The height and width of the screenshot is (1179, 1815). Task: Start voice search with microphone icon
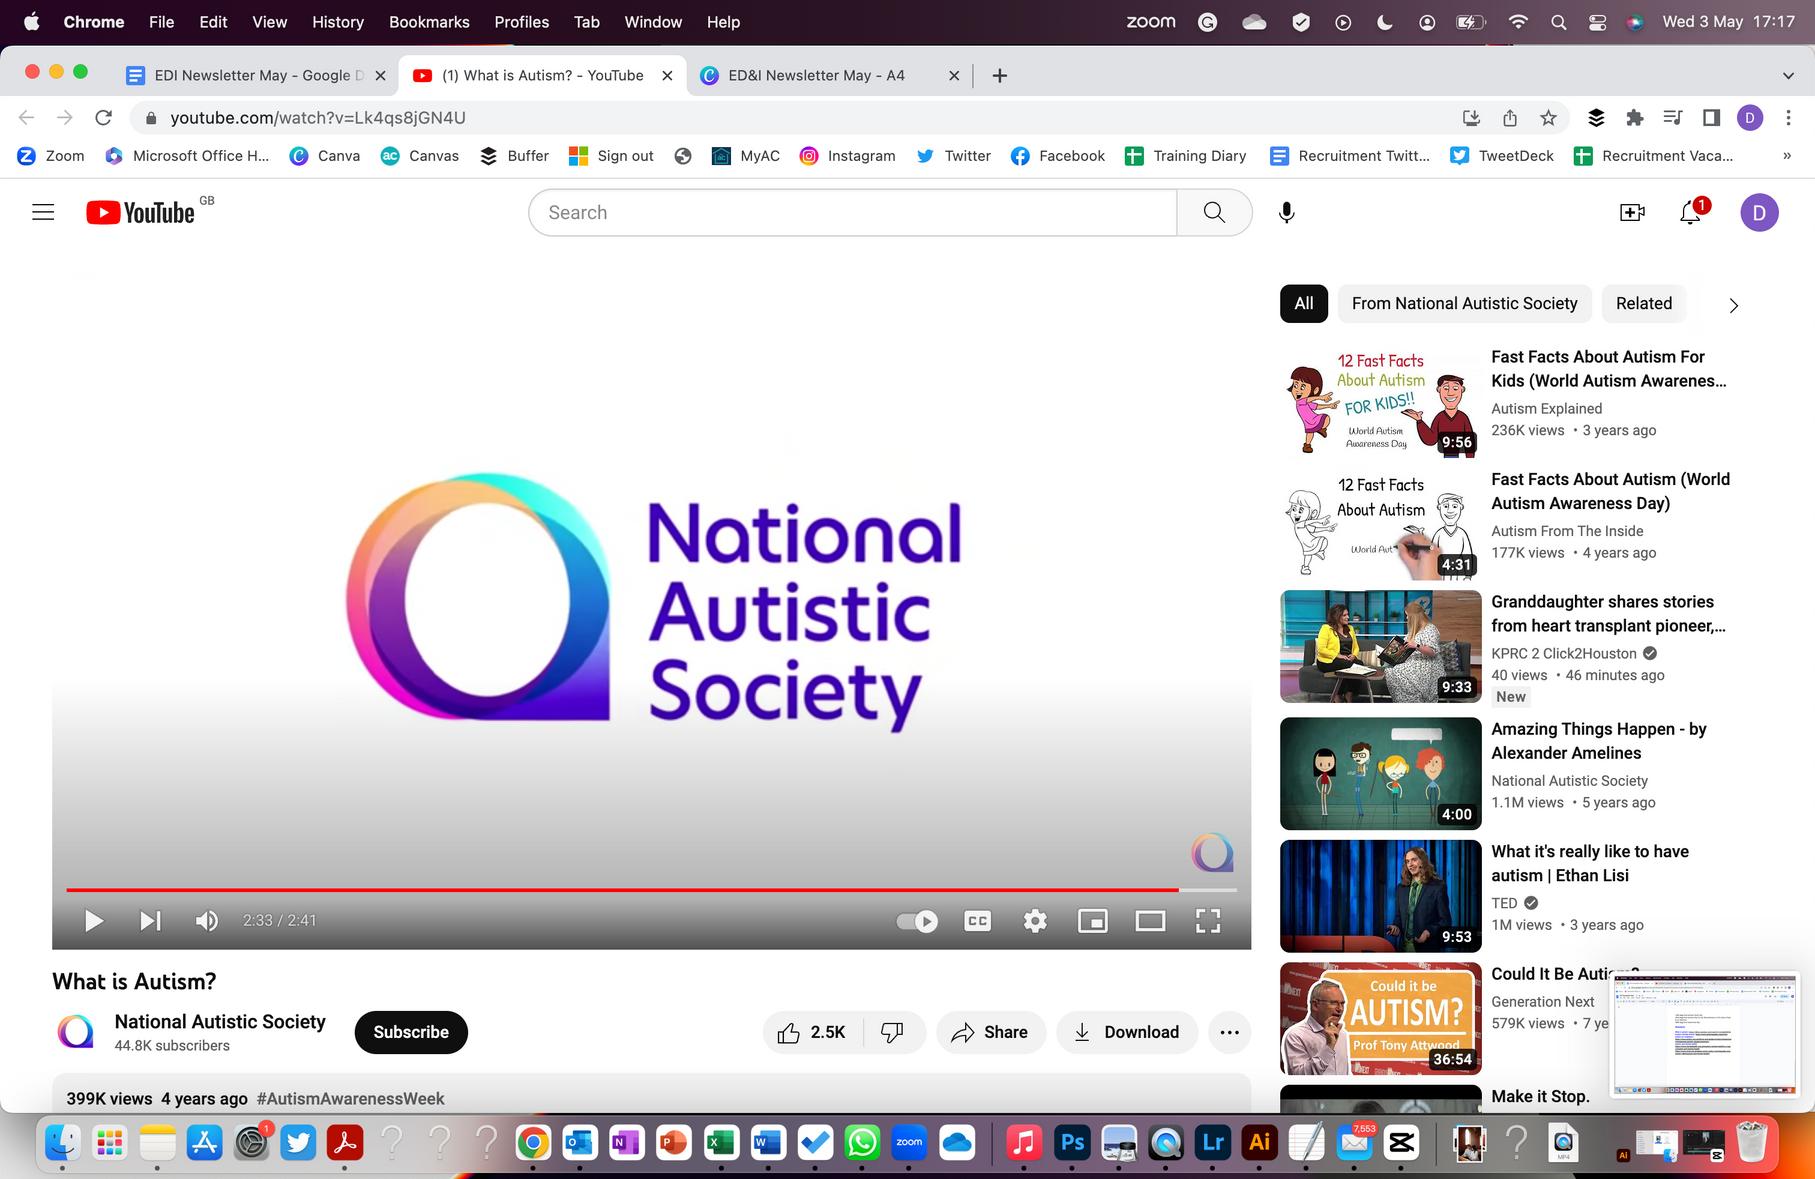pos(1287,212)
